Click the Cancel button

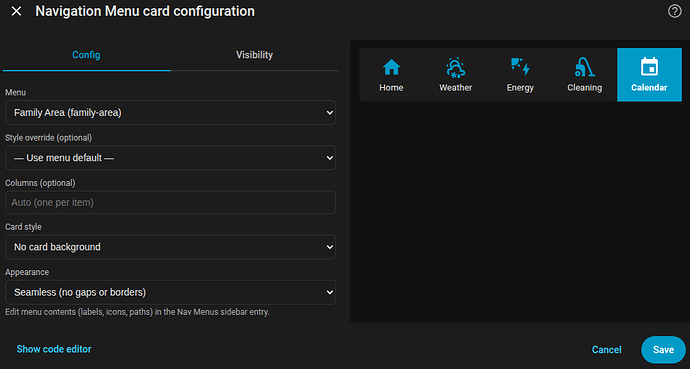click(606, 350)
